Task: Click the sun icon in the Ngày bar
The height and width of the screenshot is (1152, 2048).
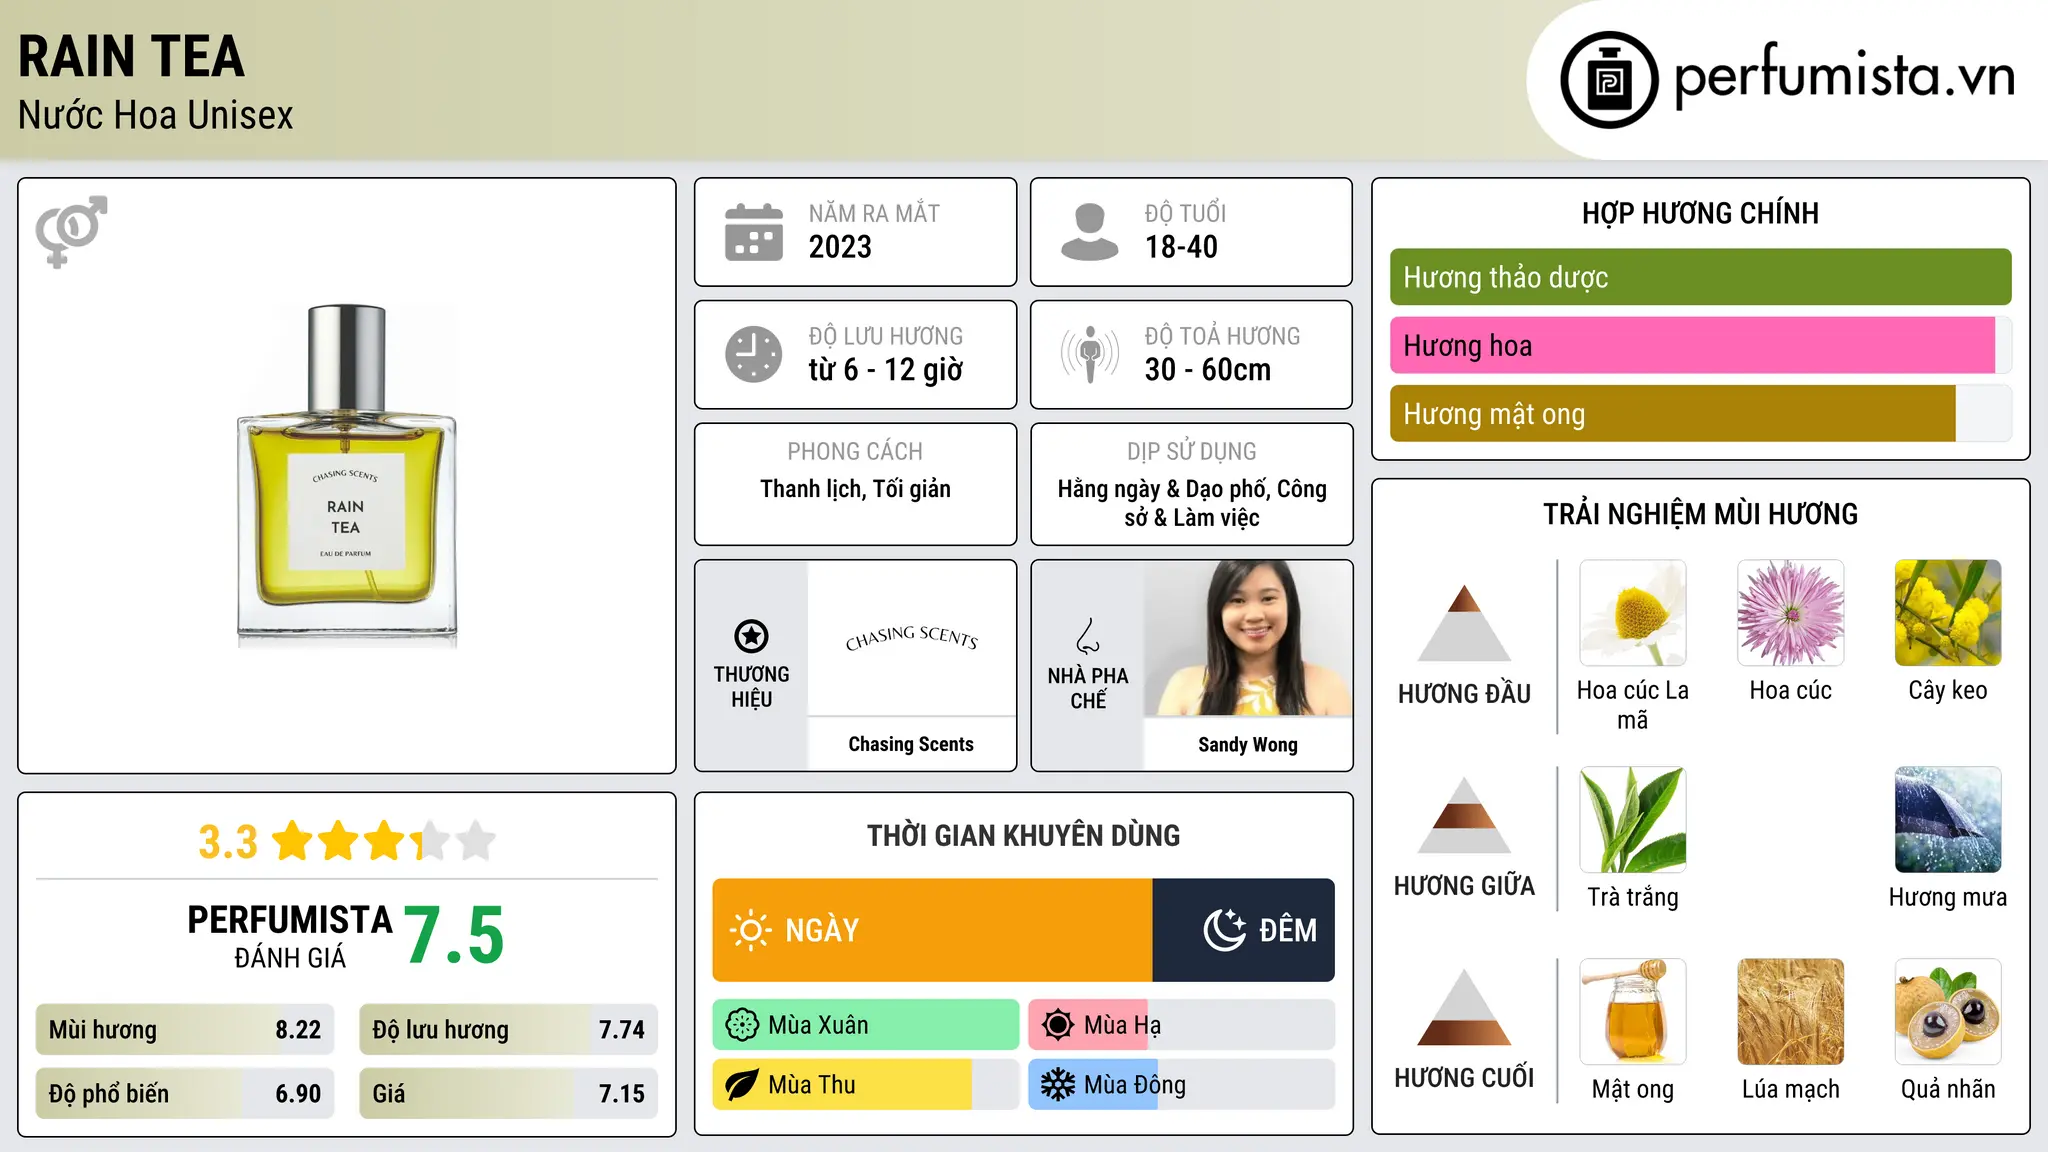Action: pos(751,930)
